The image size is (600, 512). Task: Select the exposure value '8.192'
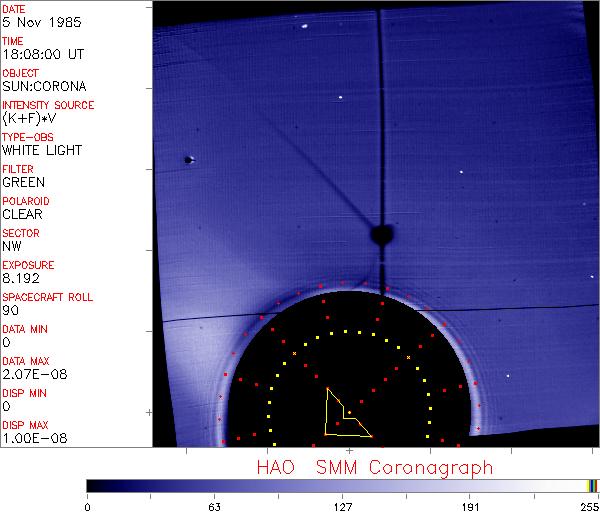click(20, 278)
